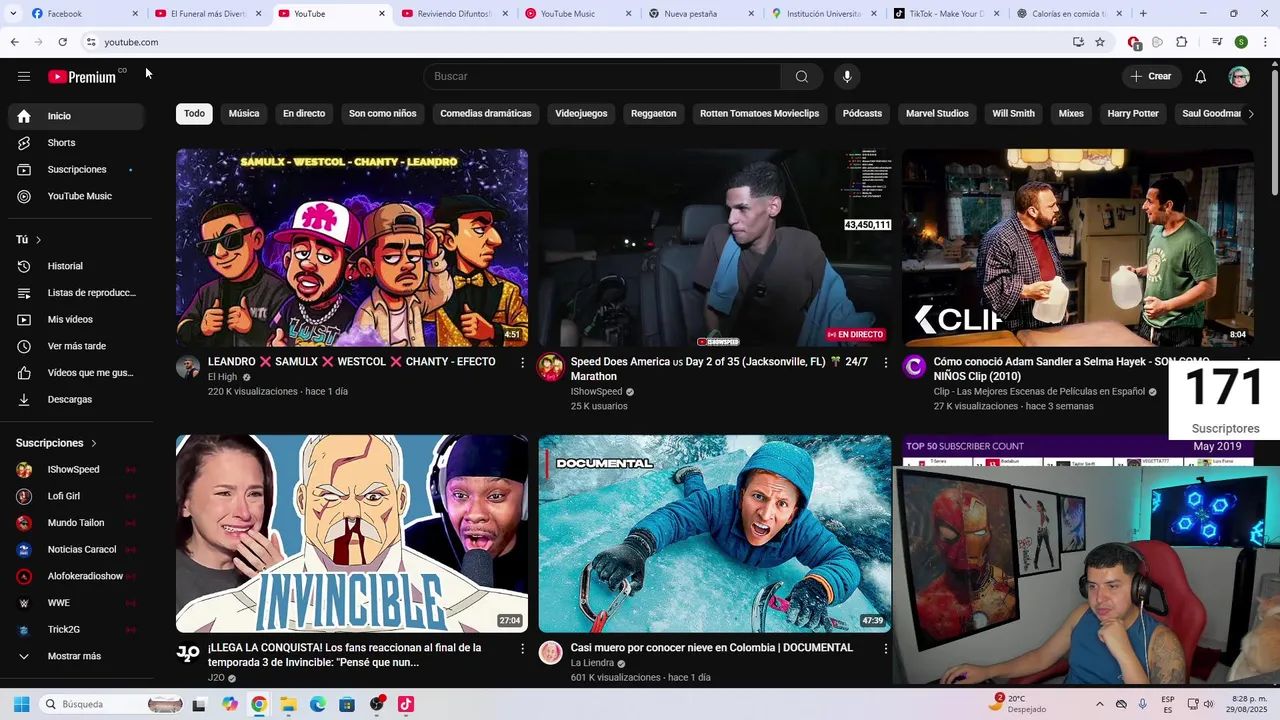The height and width of the screenshot is (720, 1280).
Task: Click the search magnifier button
Action: coord(801,77)
